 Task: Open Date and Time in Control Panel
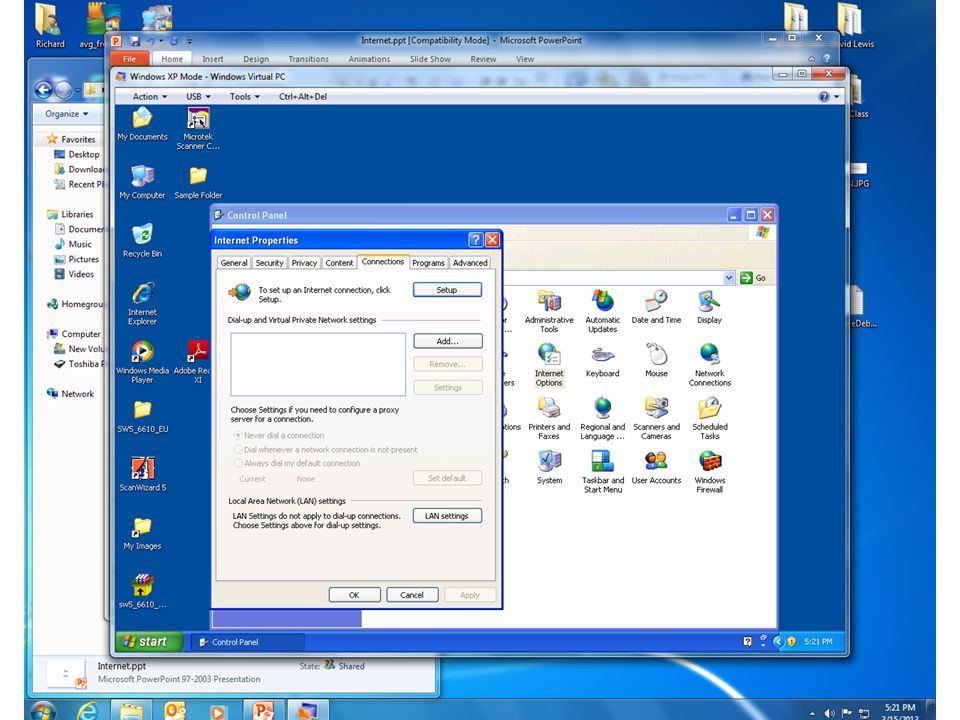[656, 307]
